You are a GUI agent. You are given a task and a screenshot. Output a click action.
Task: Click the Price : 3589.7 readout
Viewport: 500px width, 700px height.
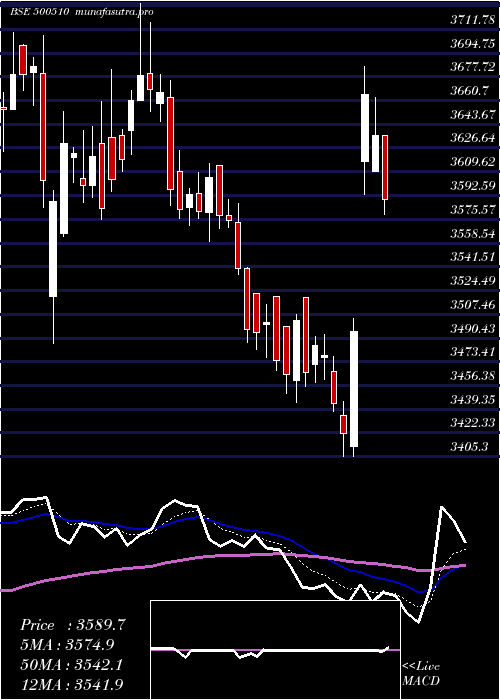(x=73, y=625)
